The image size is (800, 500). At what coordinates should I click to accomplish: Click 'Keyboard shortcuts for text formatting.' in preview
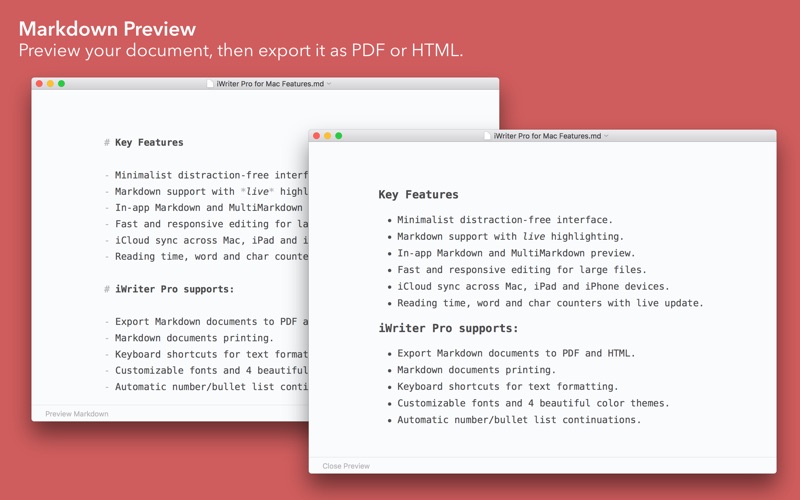[508, 386]
